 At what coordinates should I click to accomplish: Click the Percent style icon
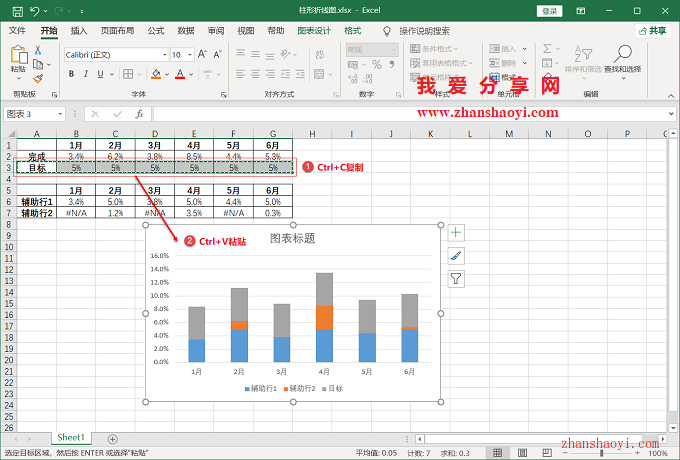pos(376,65)
